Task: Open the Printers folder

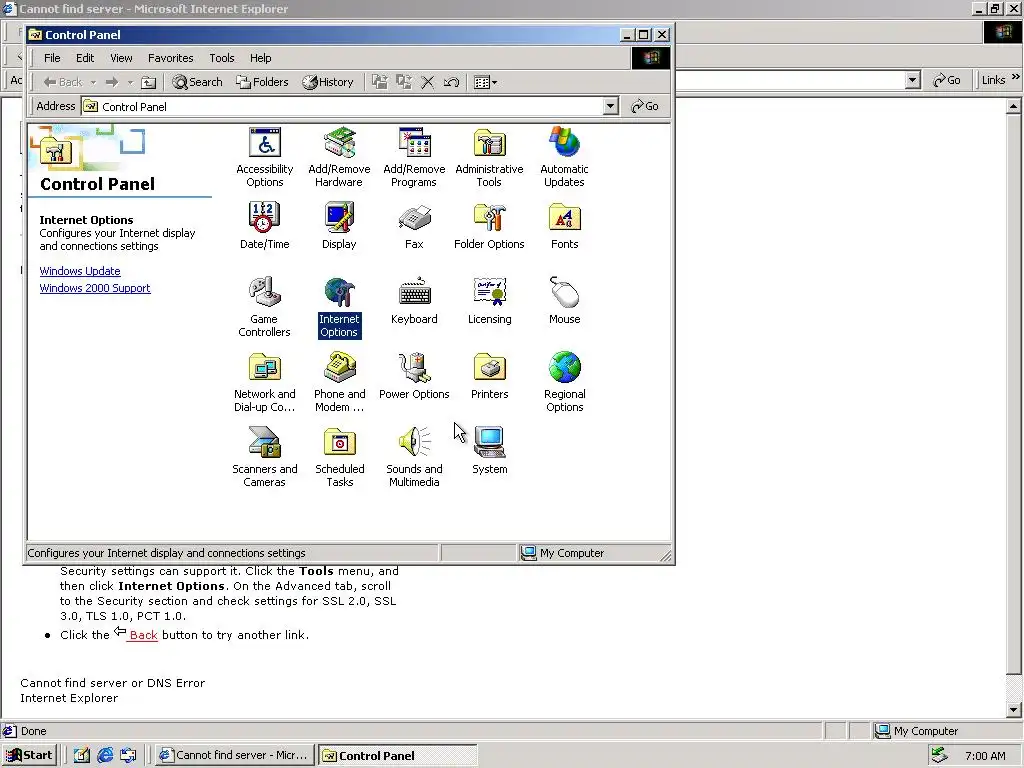Action: (x=489, y=376)
